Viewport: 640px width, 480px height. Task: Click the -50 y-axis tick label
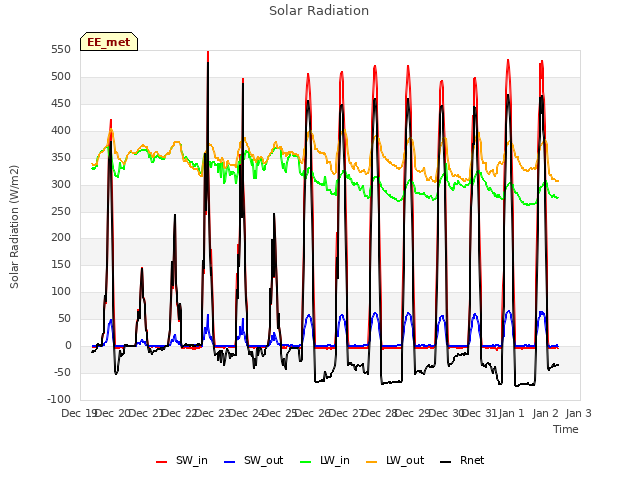[61, 373]
